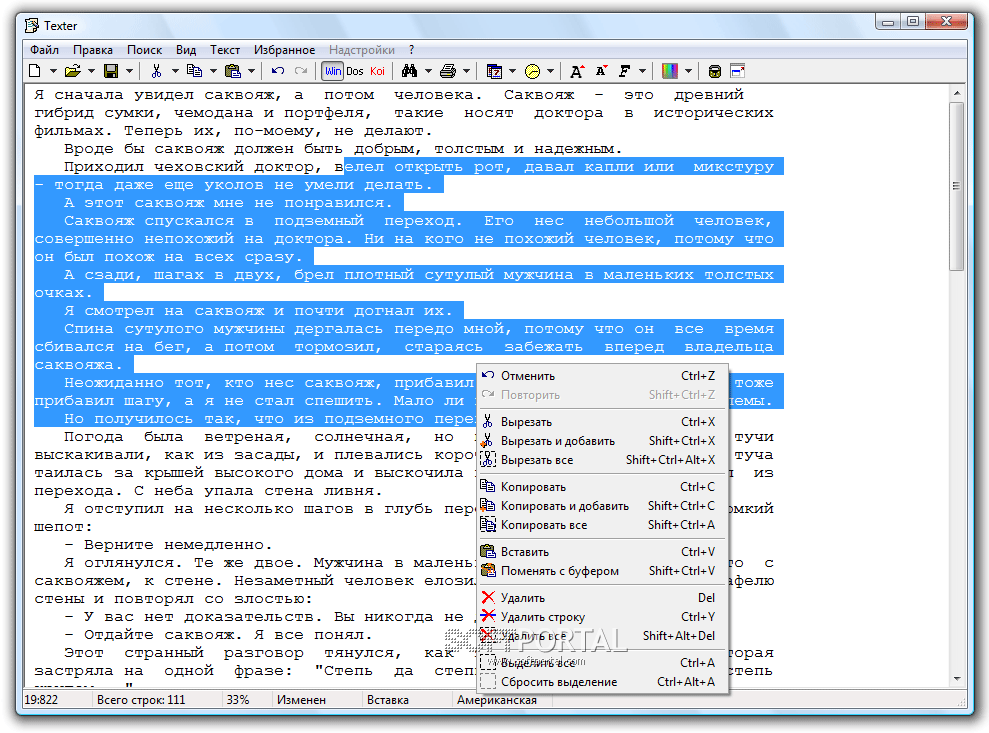Viewport: 989px width, 733px height.
Task: Open the Правка menu
Action: [93, 50]
